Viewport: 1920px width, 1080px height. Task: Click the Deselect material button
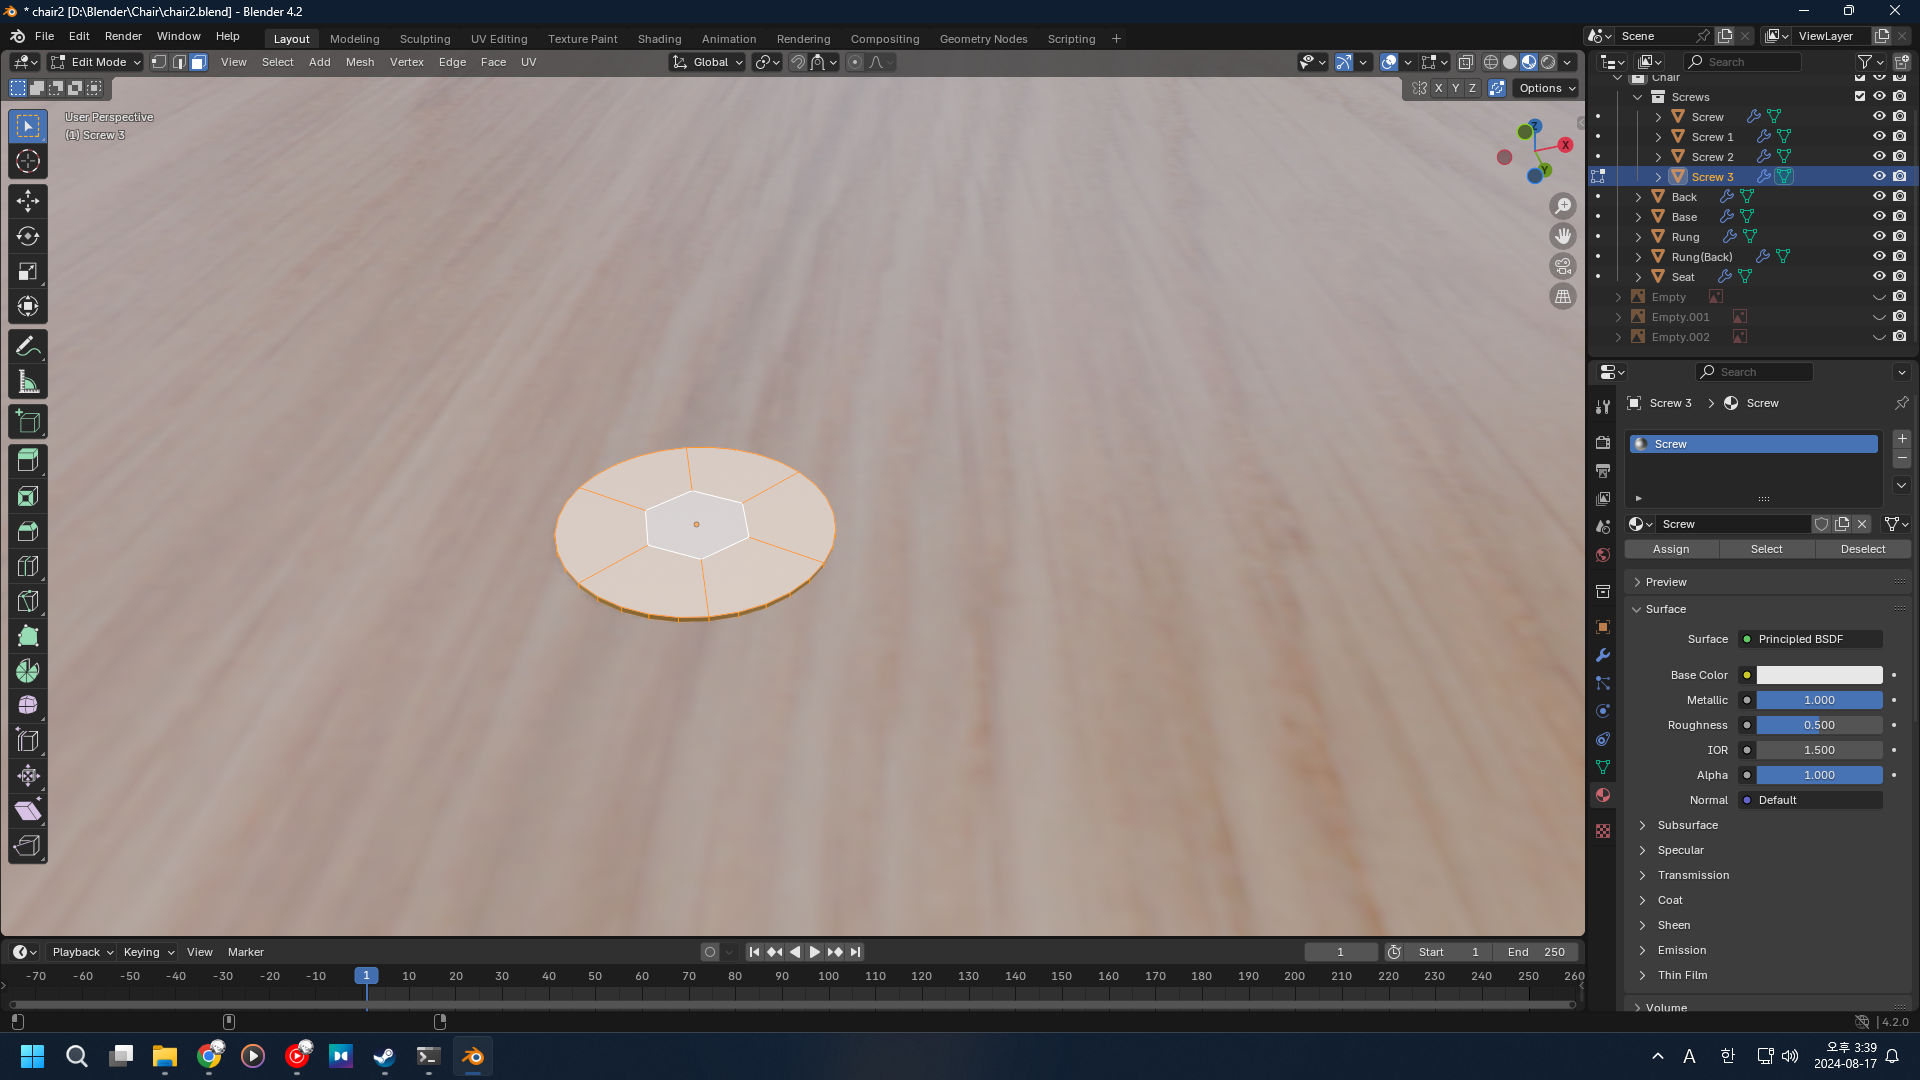click(x=1862, y=549)
